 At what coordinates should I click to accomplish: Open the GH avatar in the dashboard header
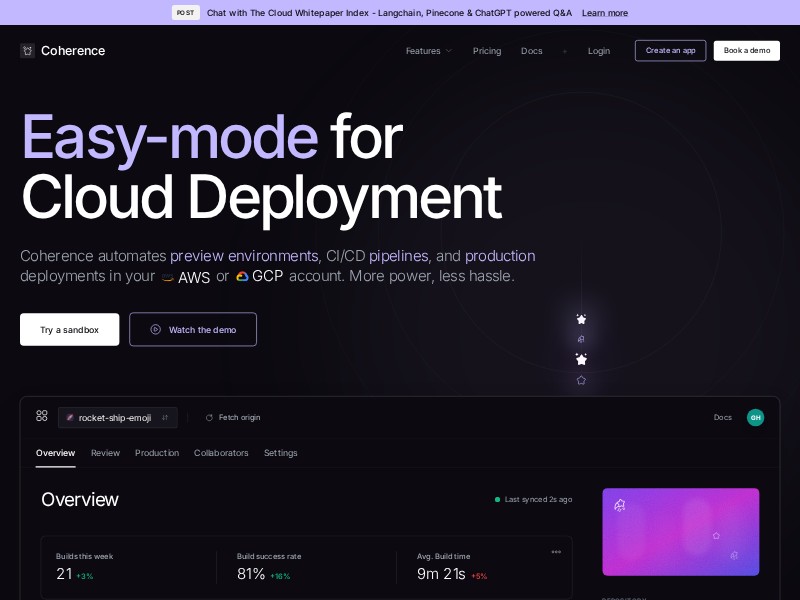click(x=756, y=417)
